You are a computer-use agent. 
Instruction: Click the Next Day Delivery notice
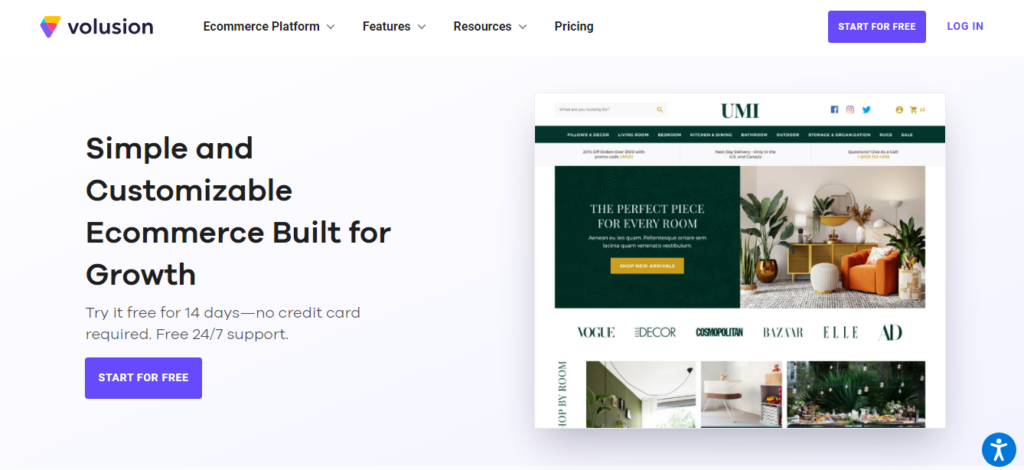click(x=745, y=154)
